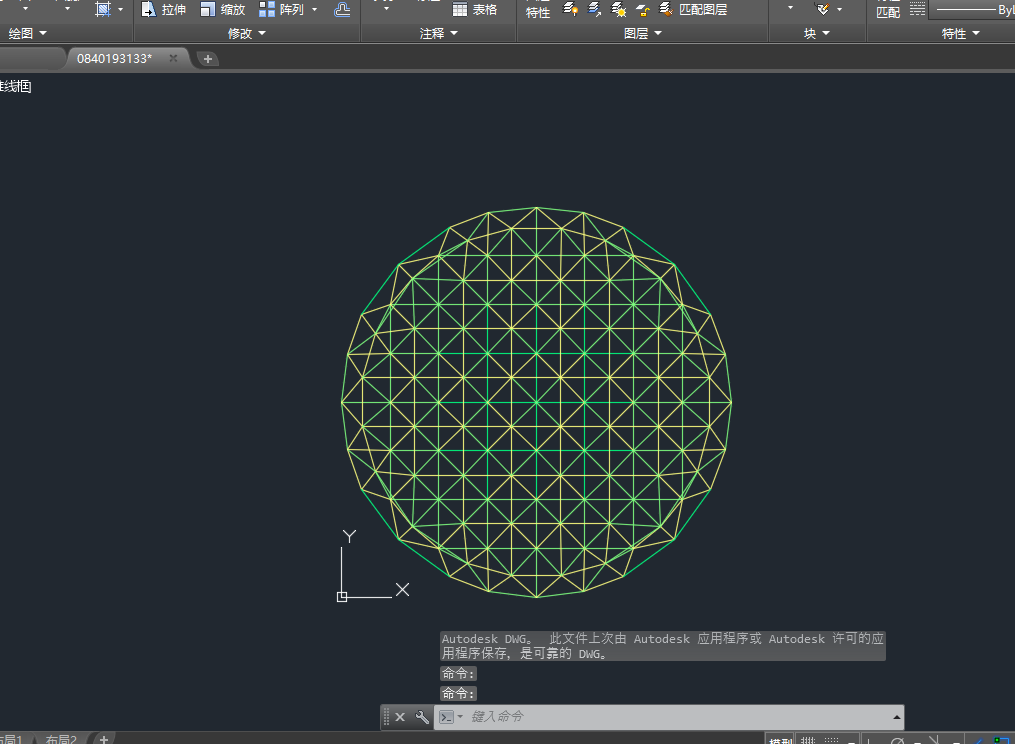This screenshot has width=1015, height=744.
Task: Add a new drawing tab
Action: click(208, 59)
